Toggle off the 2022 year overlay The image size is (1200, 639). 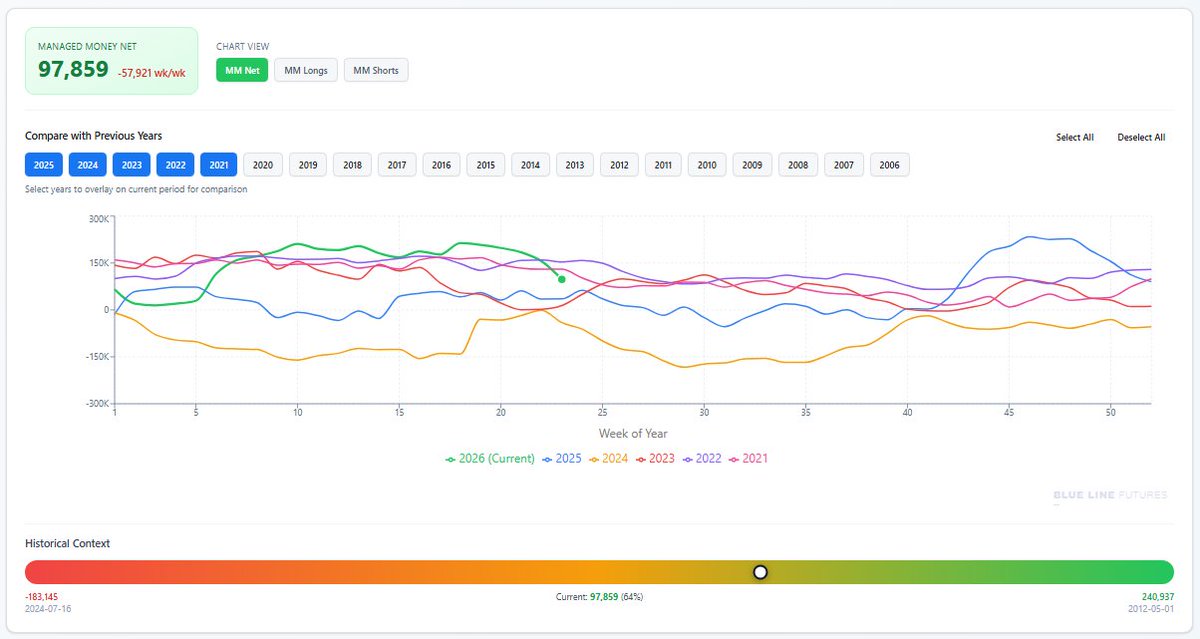175,165
